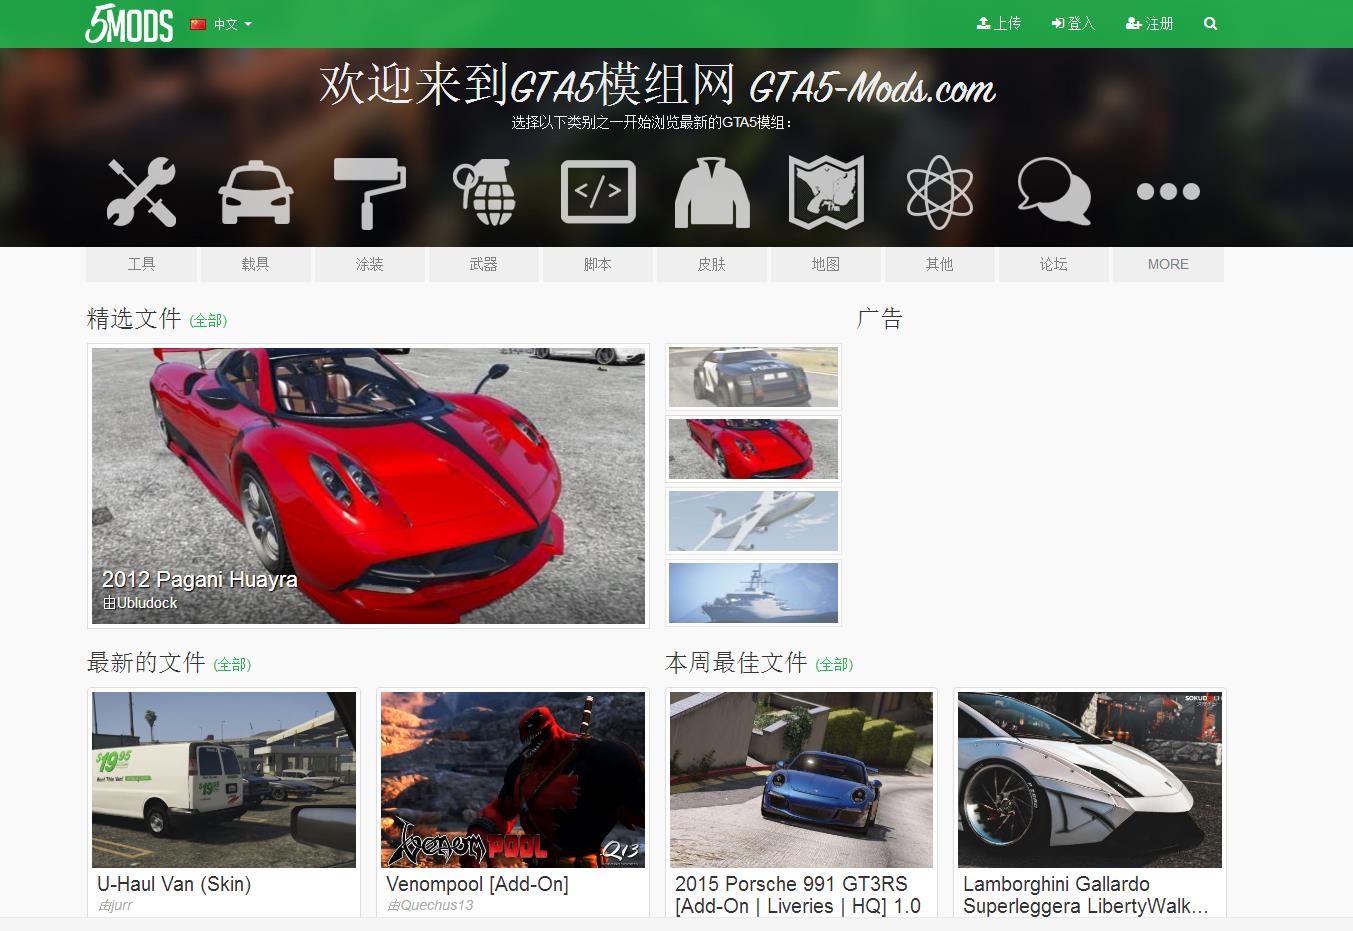
Task: Open the 登入 login link
Action: pyautogui.click(x=1073, y=23)
